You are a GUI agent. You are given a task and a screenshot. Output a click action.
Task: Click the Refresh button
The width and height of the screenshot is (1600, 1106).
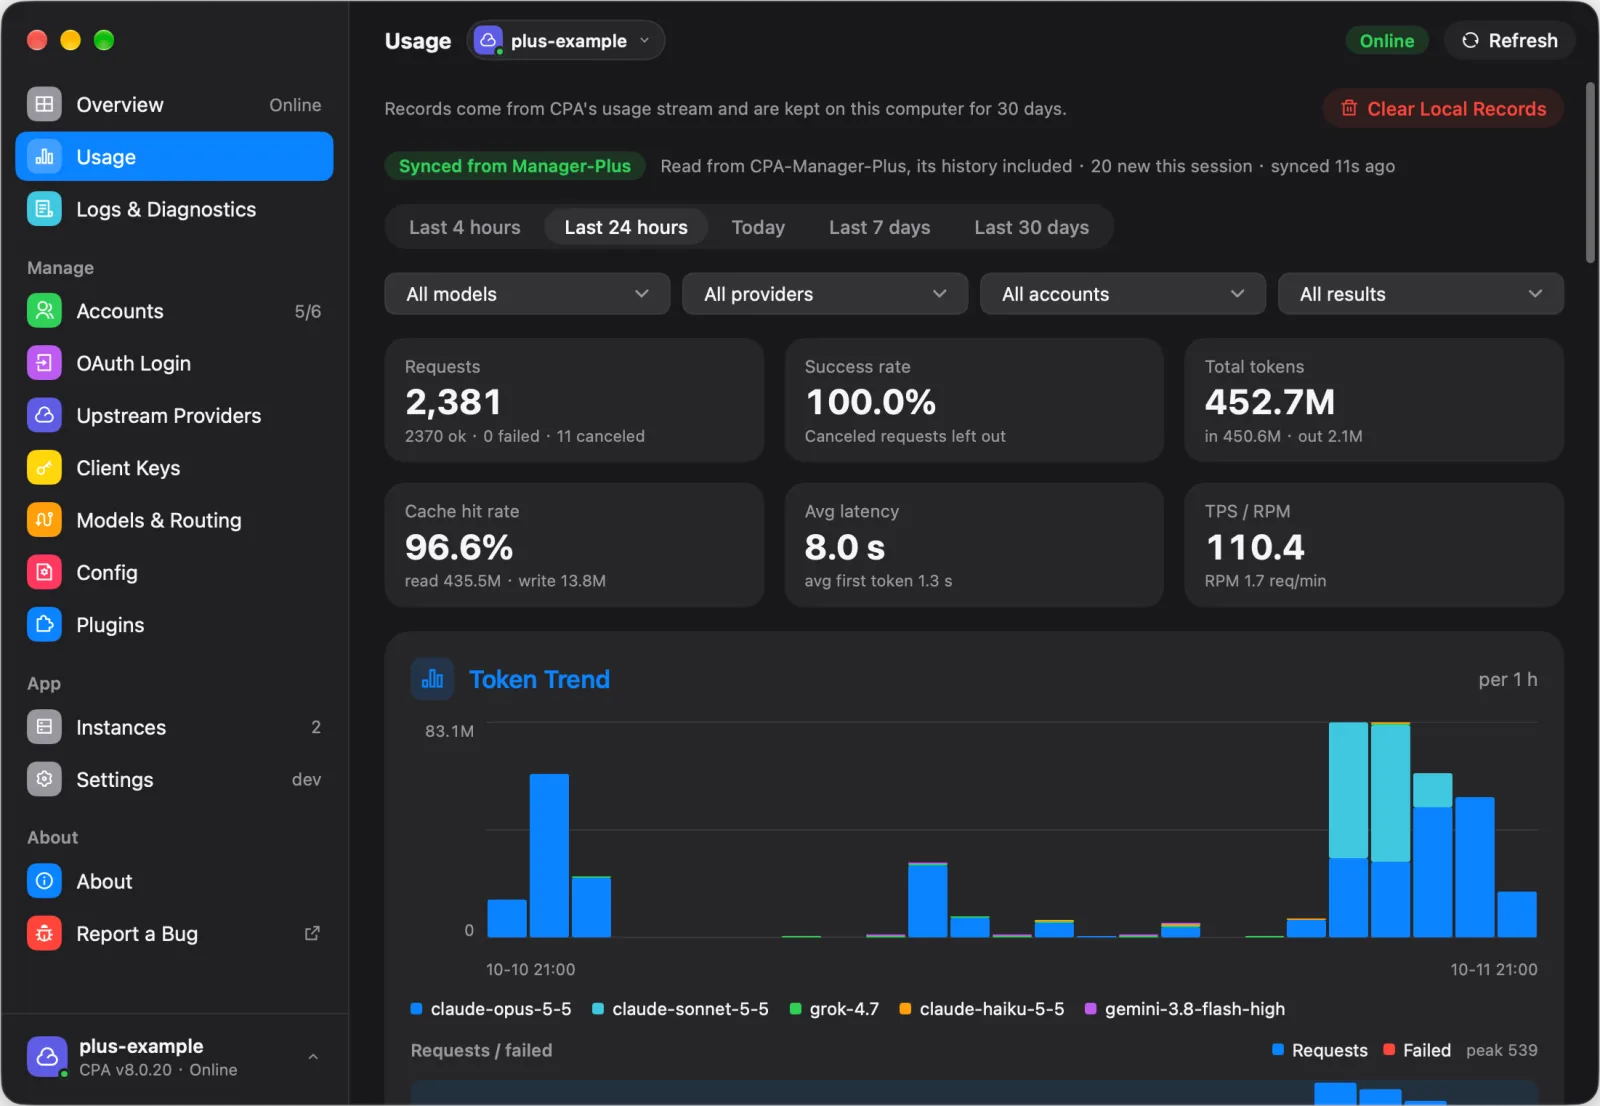[1509, 40]
